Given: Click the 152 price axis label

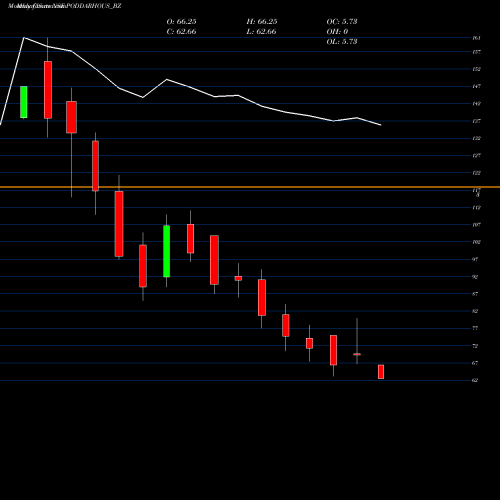Looking at the screenshot, I should pyautogui.click(x=477, y=69).
